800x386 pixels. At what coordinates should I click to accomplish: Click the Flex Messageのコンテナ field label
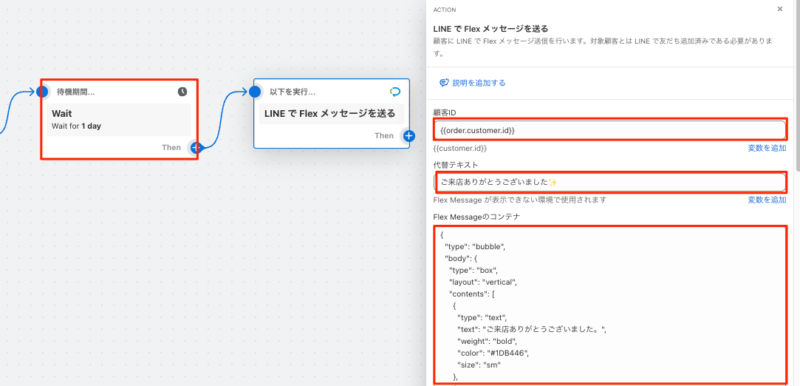477,217
